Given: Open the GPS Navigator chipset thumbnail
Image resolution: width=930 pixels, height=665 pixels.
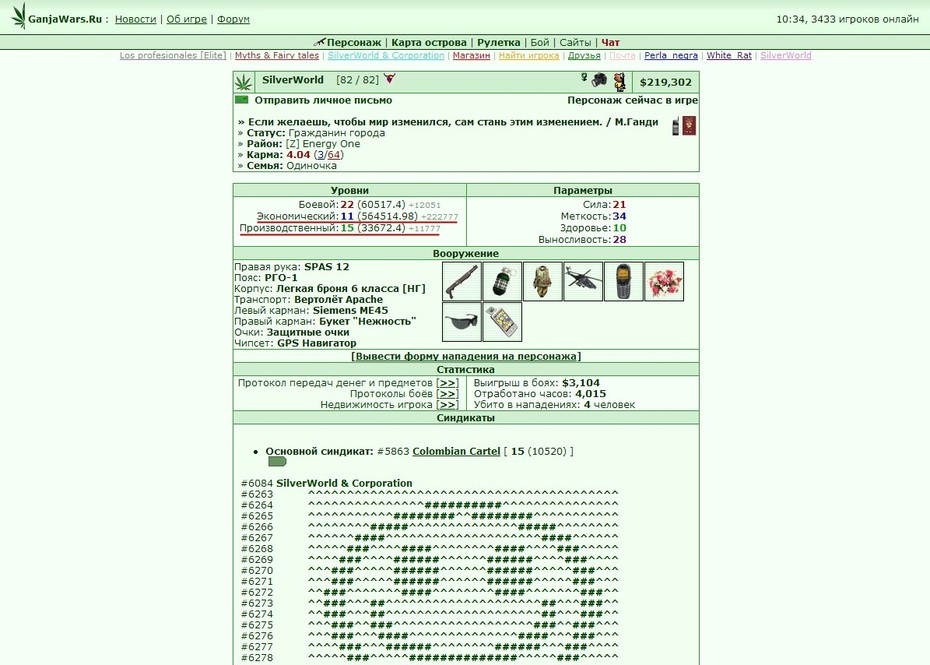Looking at the screenshot, I should coord(502,322).
